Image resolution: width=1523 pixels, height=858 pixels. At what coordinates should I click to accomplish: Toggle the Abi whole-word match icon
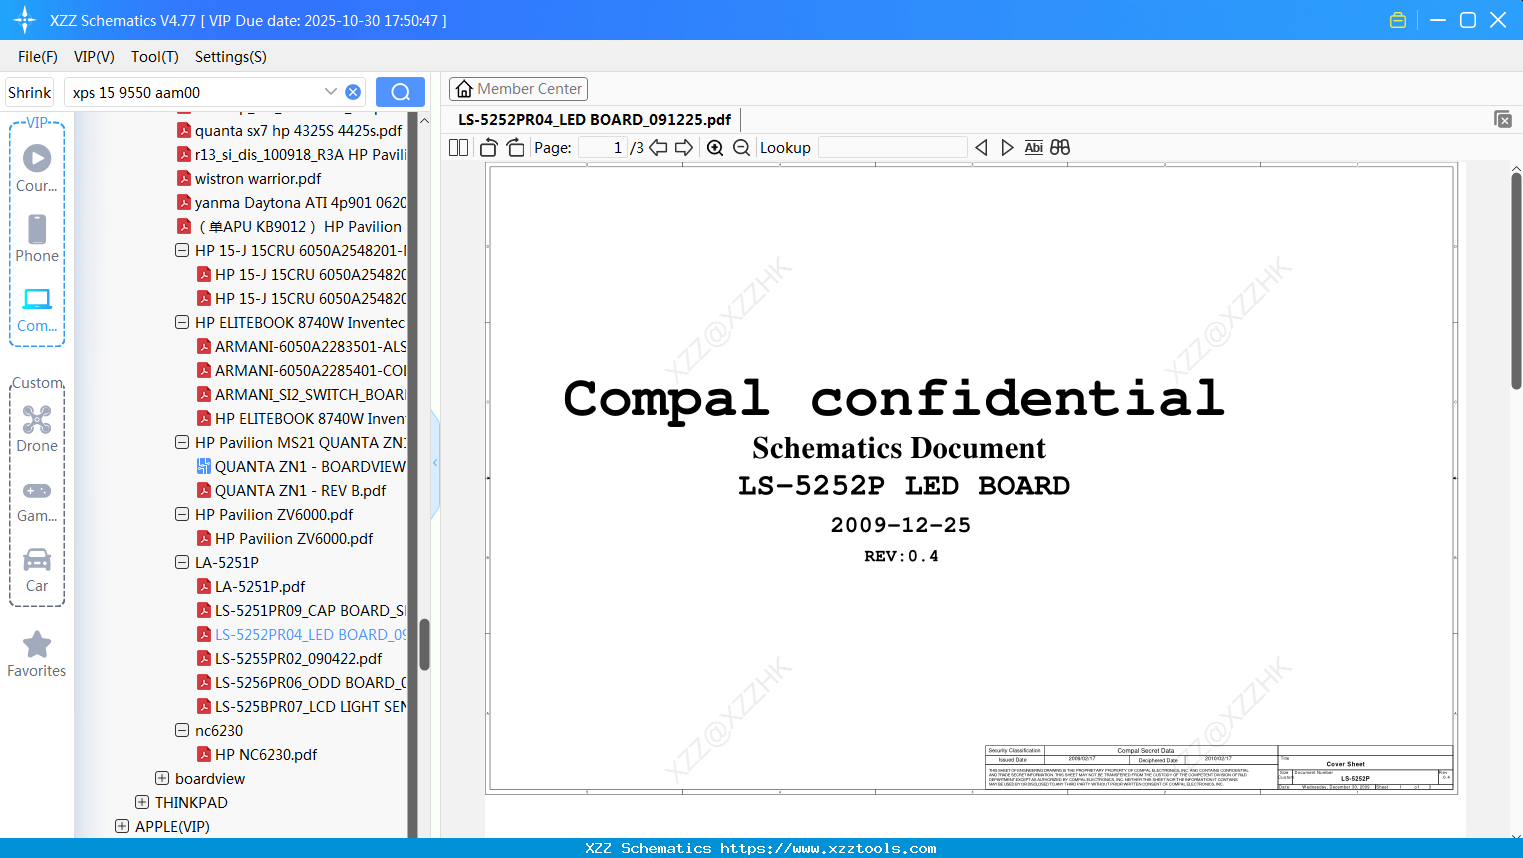1033,147
